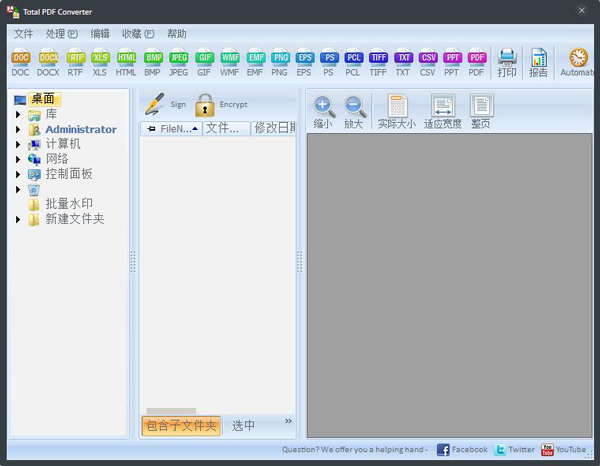Click the file list horizontal scrollbar
This screenshot has height=466, width=600.
171,411
